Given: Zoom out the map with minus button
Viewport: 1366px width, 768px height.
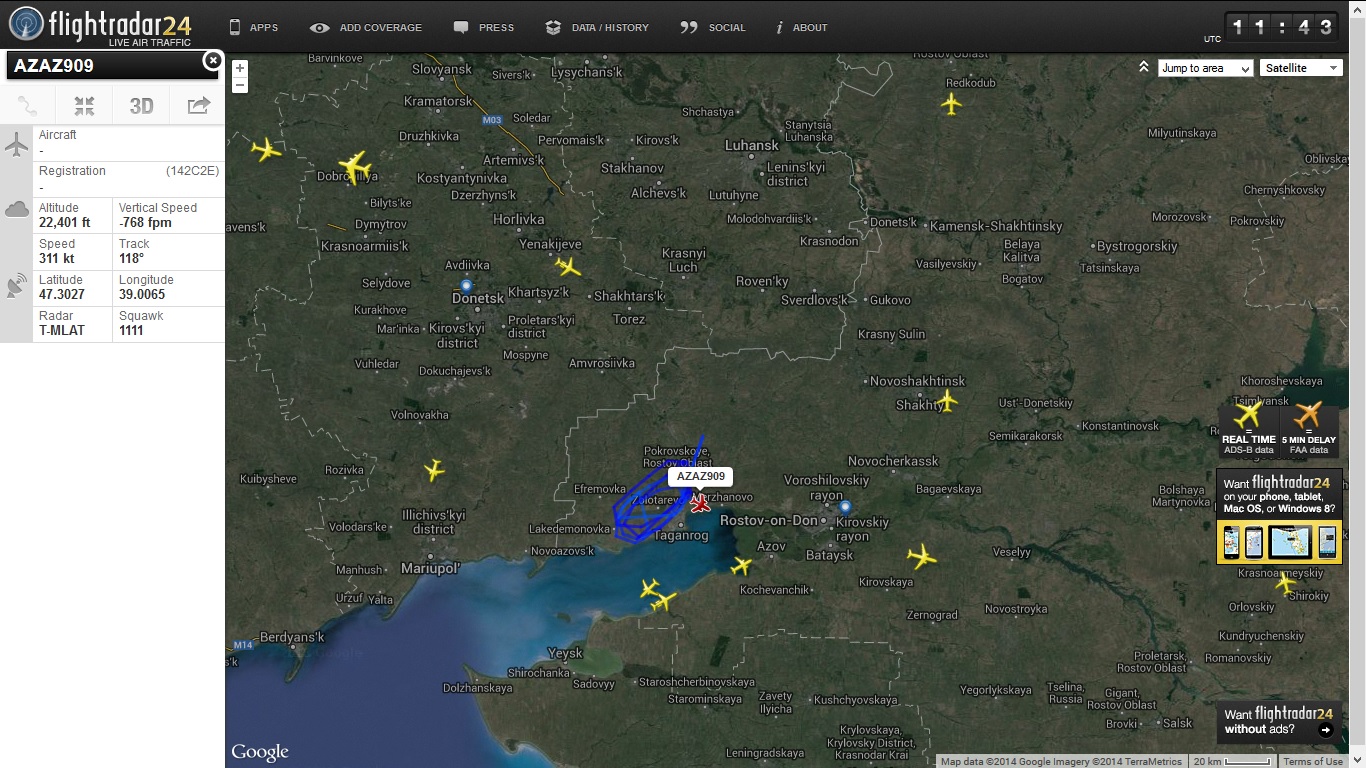Looking at the screenshot, I should pos(239,85).
